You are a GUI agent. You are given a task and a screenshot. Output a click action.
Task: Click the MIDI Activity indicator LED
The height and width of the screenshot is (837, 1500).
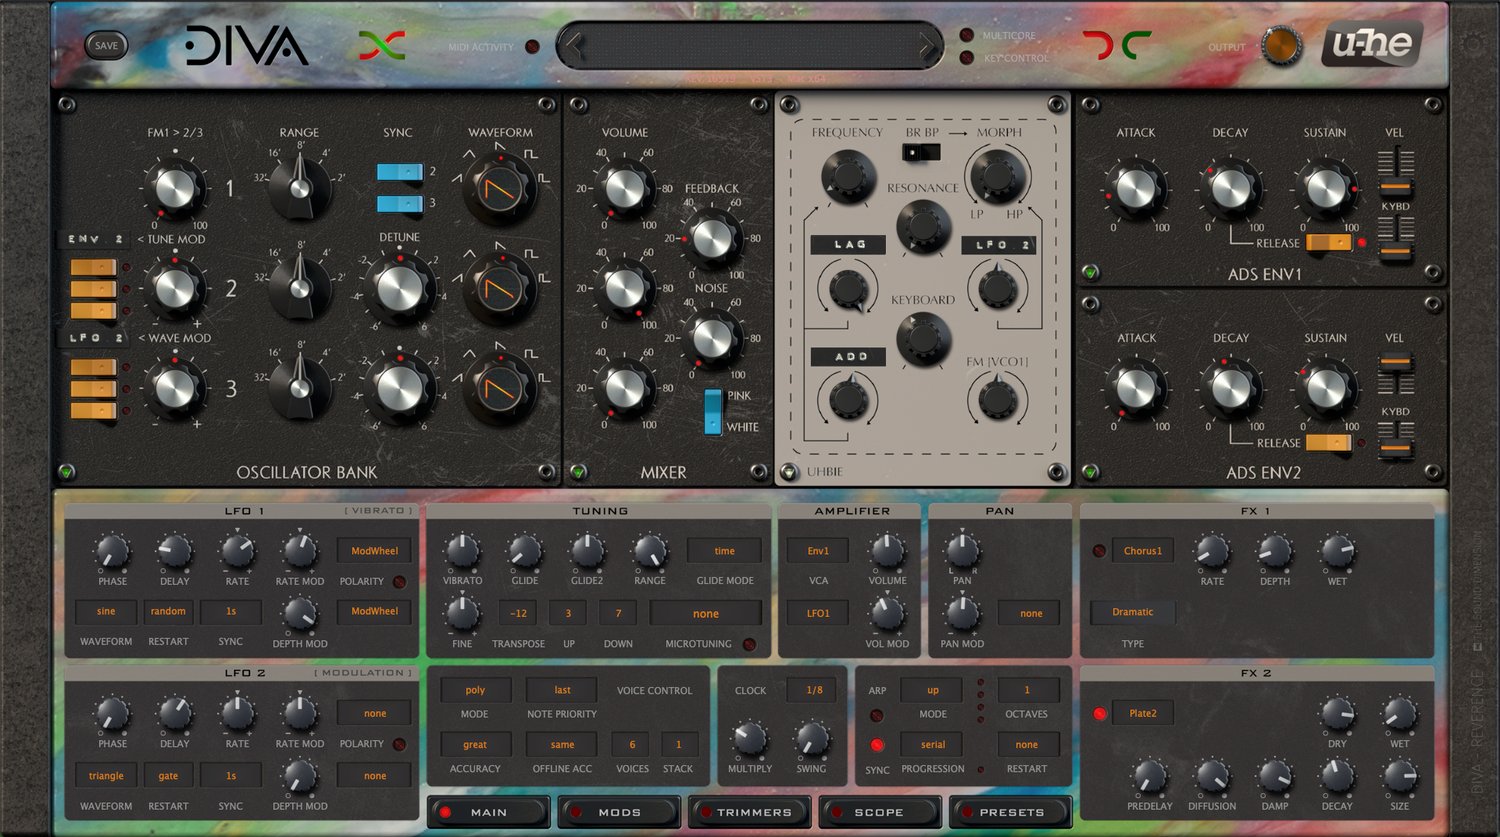click(532, 47)
